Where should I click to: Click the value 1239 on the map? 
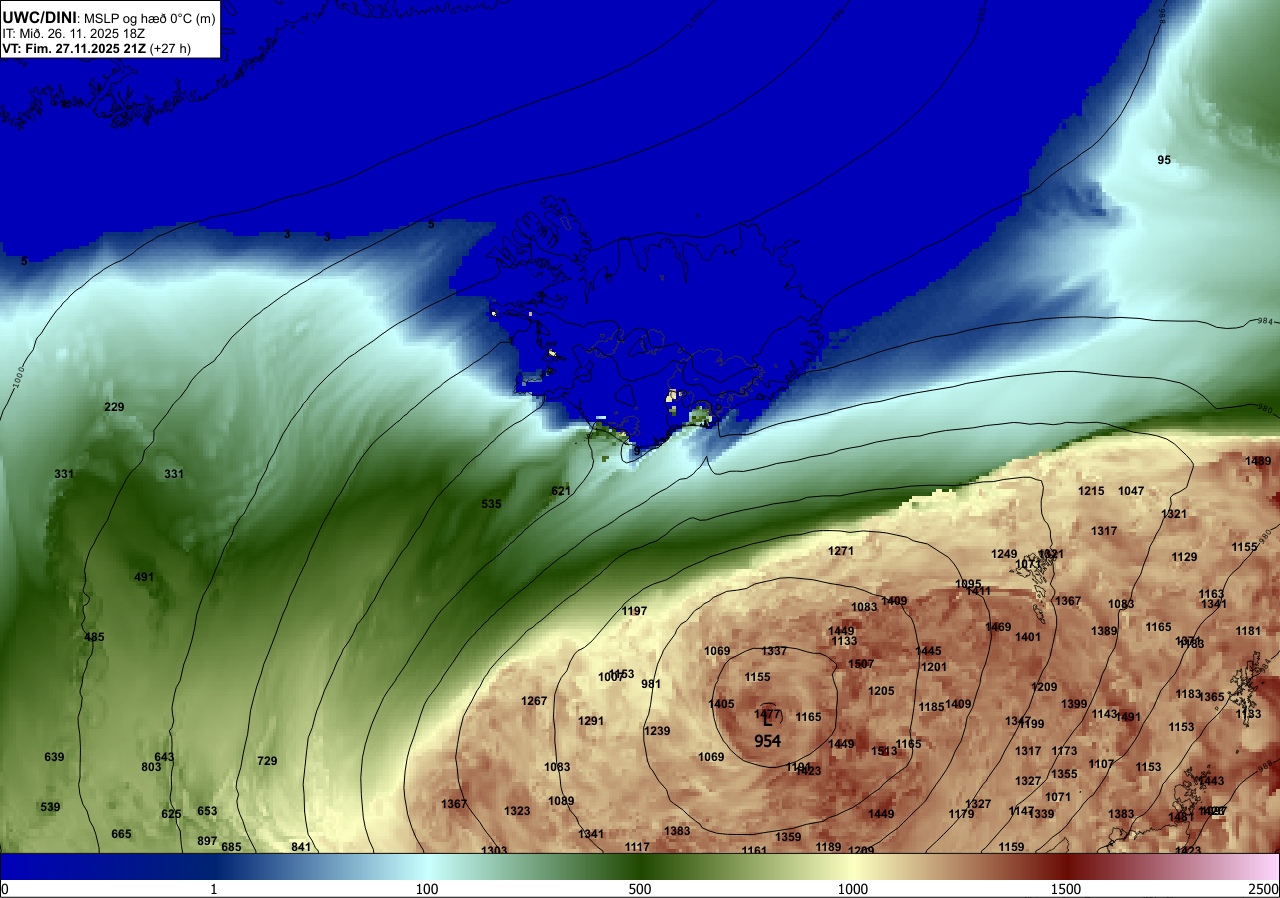[x=657, y=731]
